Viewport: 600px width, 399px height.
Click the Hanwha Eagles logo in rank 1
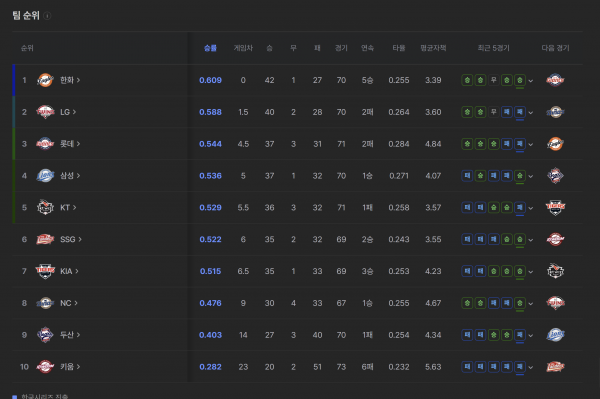click(x=45, y=80)
